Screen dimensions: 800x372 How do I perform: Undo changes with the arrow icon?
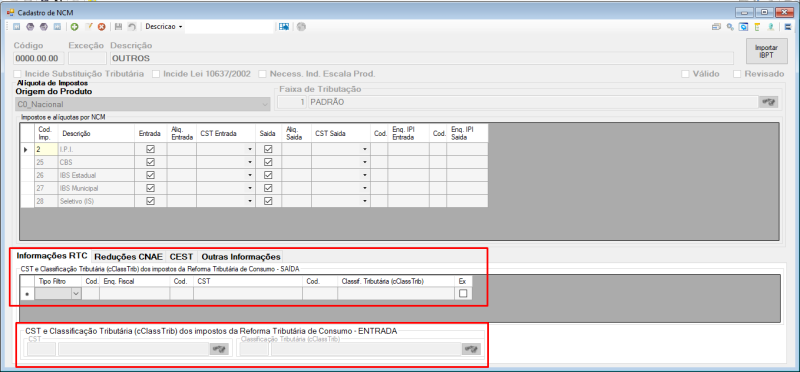[132, 27]
